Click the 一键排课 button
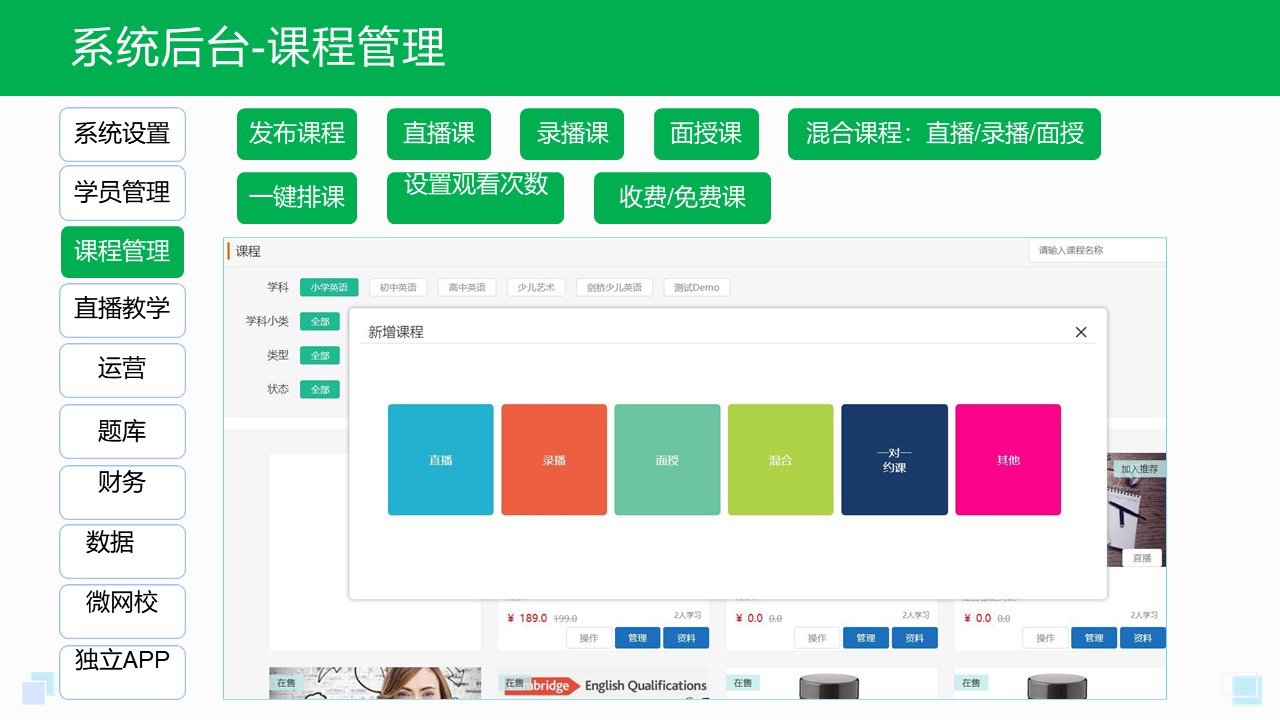This screenshot has height=720, width=1280. (x=297, y=198)
